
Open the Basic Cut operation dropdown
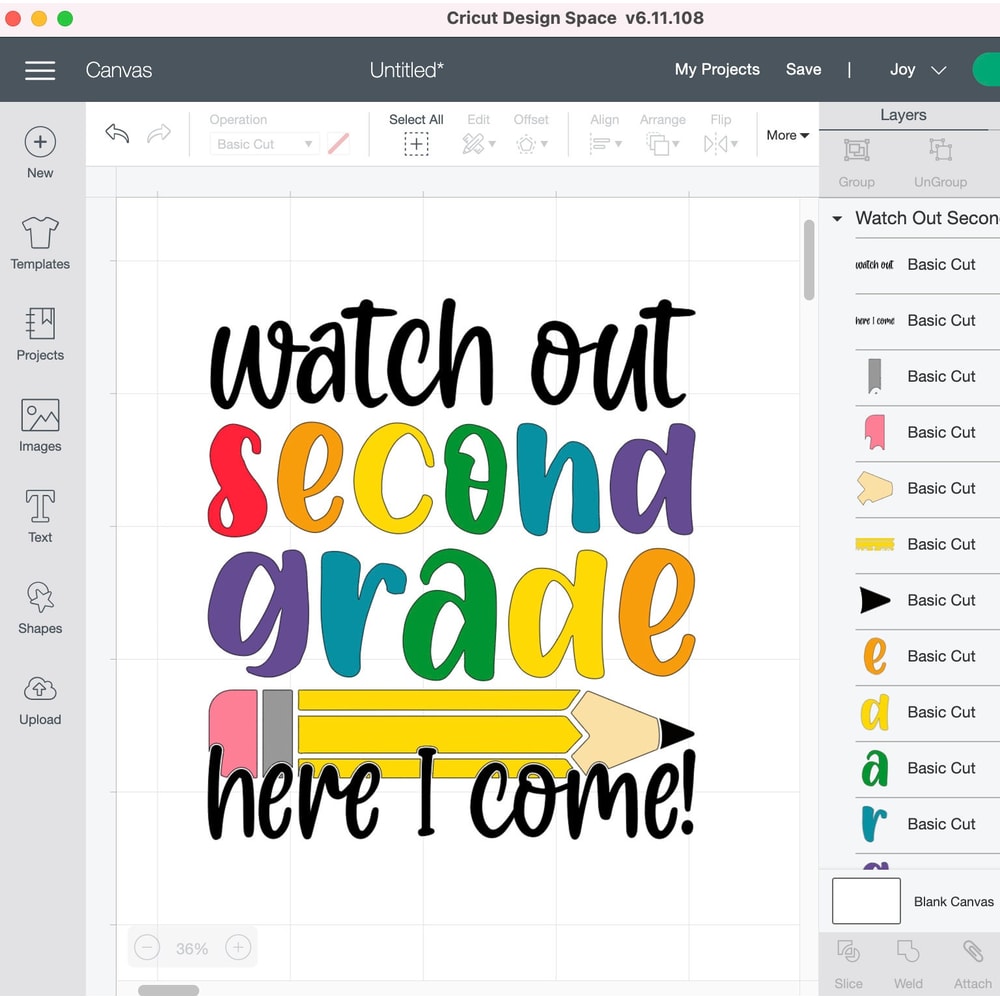tap(263, 144)
